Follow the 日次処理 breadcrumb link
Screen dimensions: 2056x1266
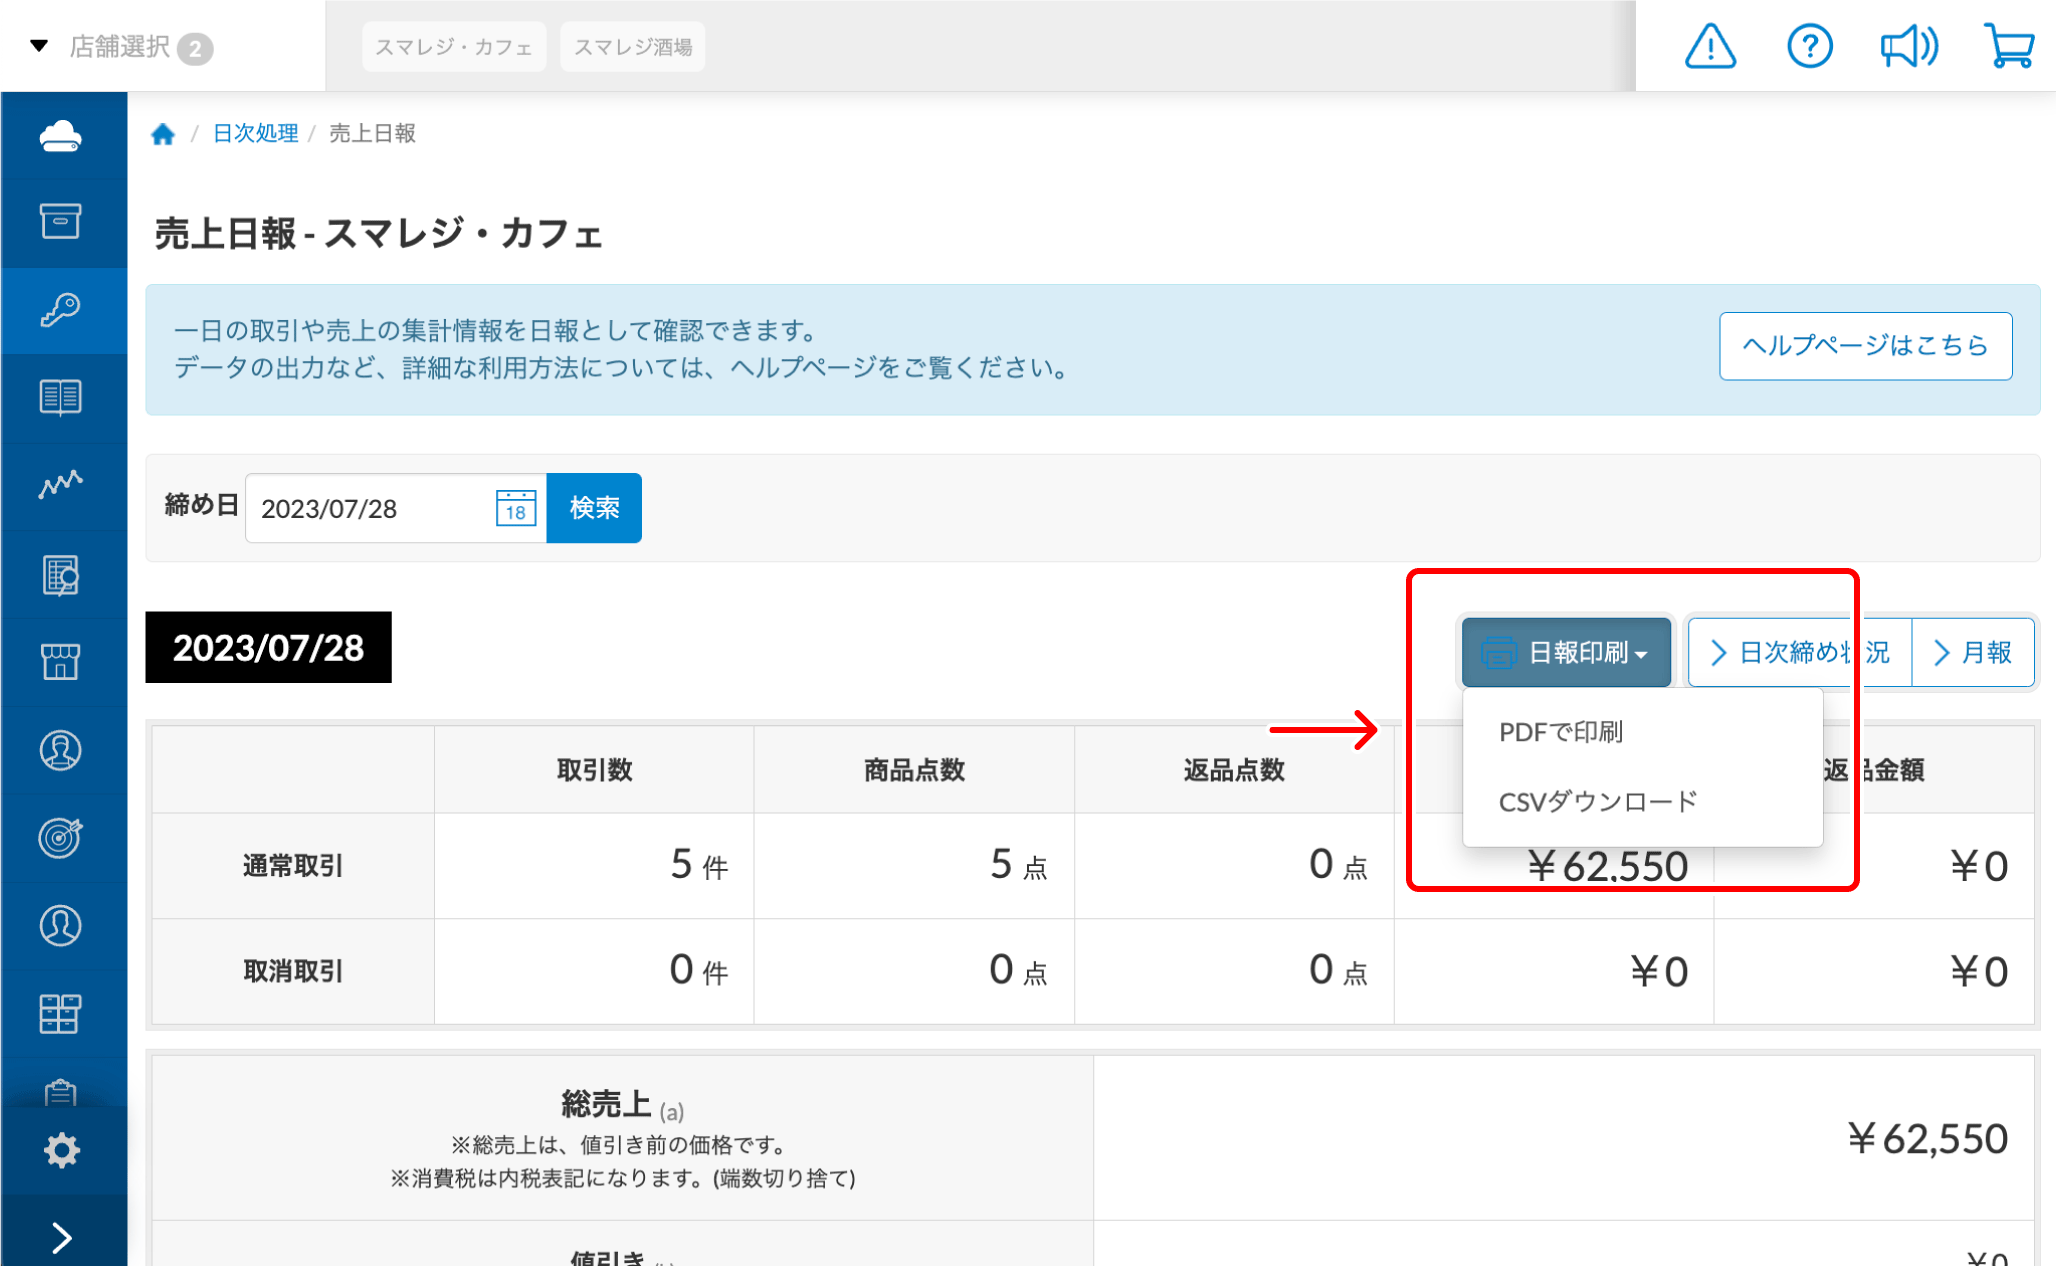click(255, 134)
